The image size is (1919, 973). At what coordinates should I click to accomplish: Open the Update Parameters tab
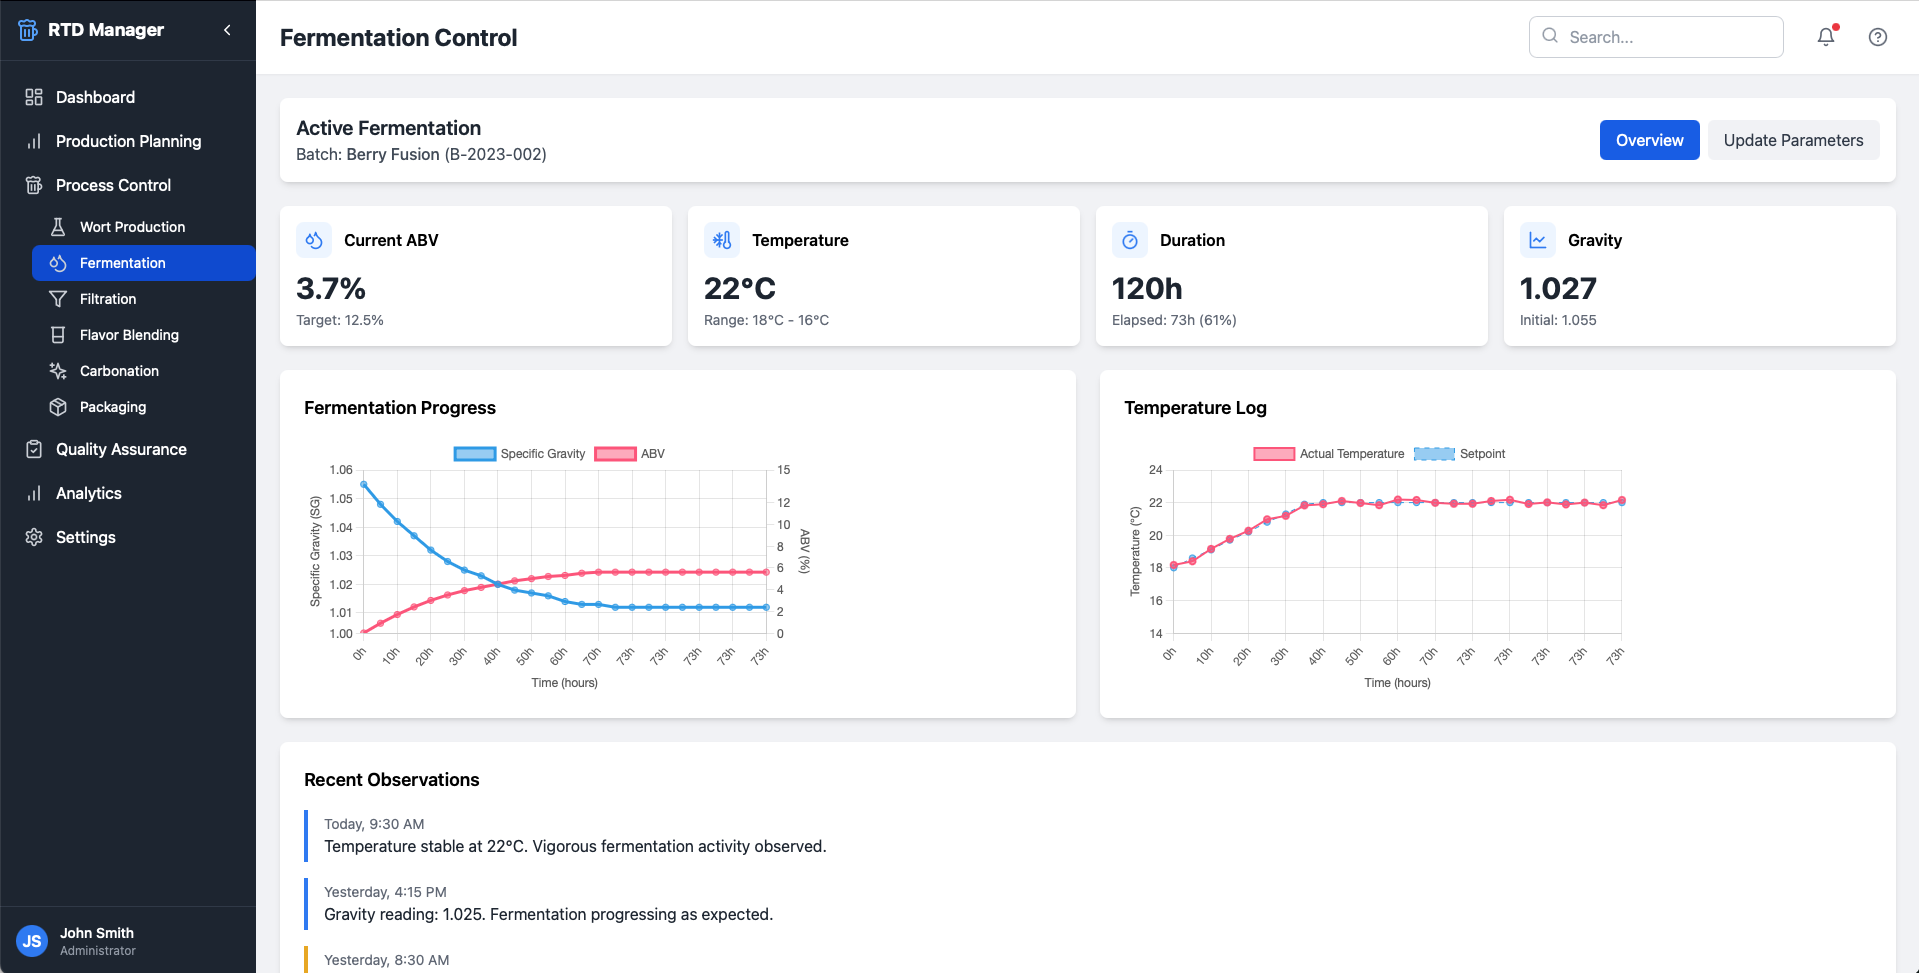(1793, 140)
